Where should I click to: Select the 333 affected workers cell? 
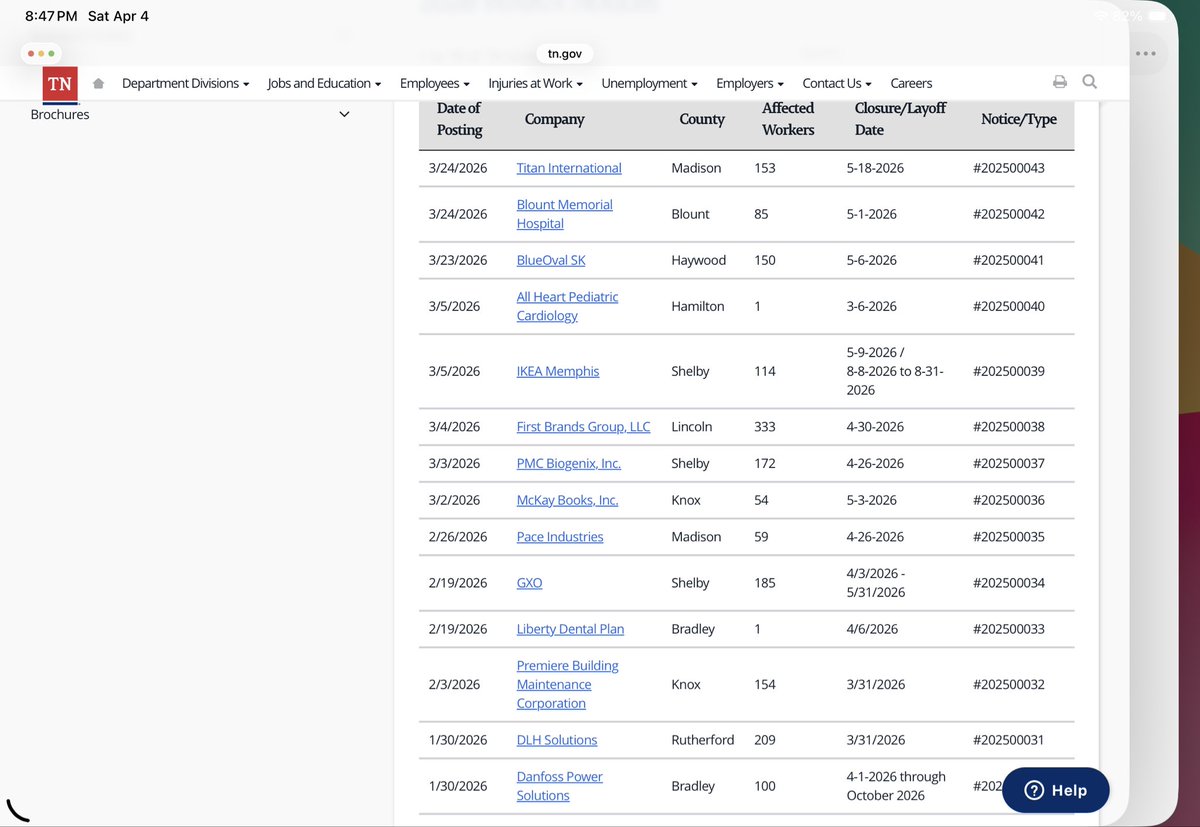765,426
